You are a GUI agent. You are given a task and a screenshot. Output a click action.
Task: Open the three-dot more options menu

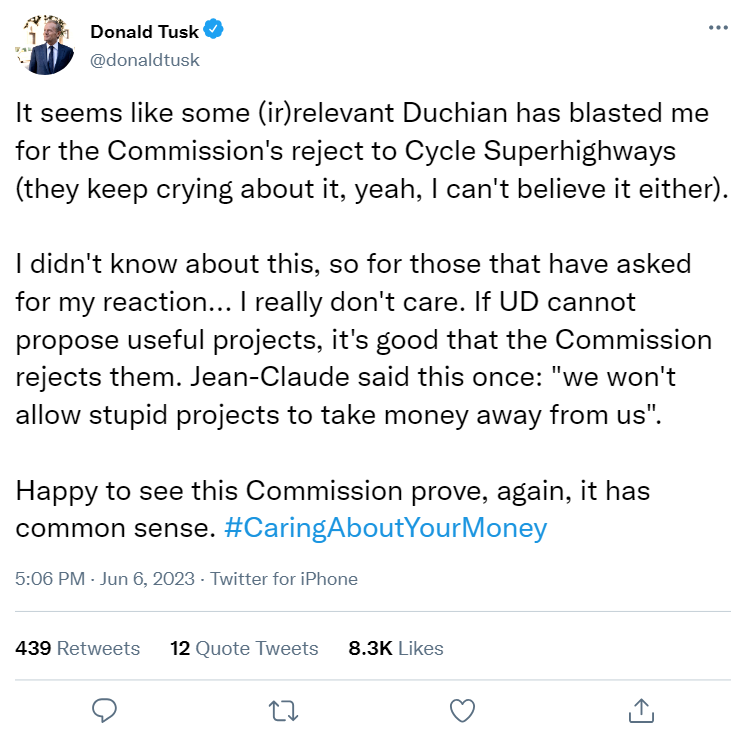coord(718,29)
